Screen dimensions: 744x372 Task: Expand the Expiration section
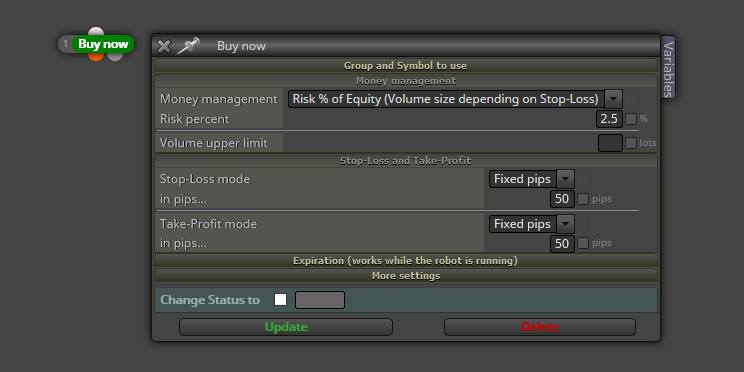click(x=406, y=260)
